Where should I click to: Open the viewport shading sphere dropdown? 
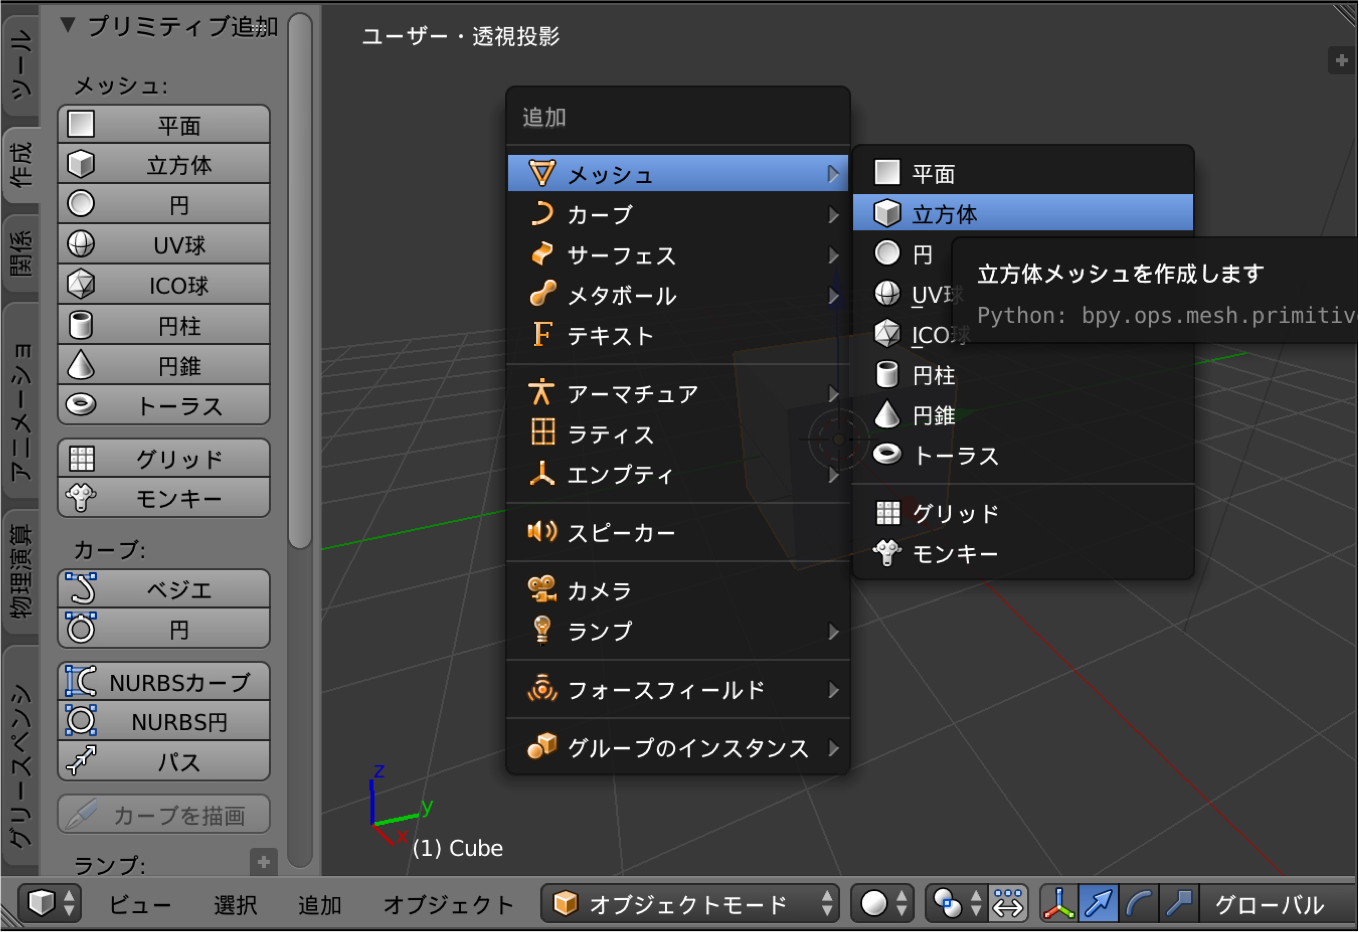point(882,904)
